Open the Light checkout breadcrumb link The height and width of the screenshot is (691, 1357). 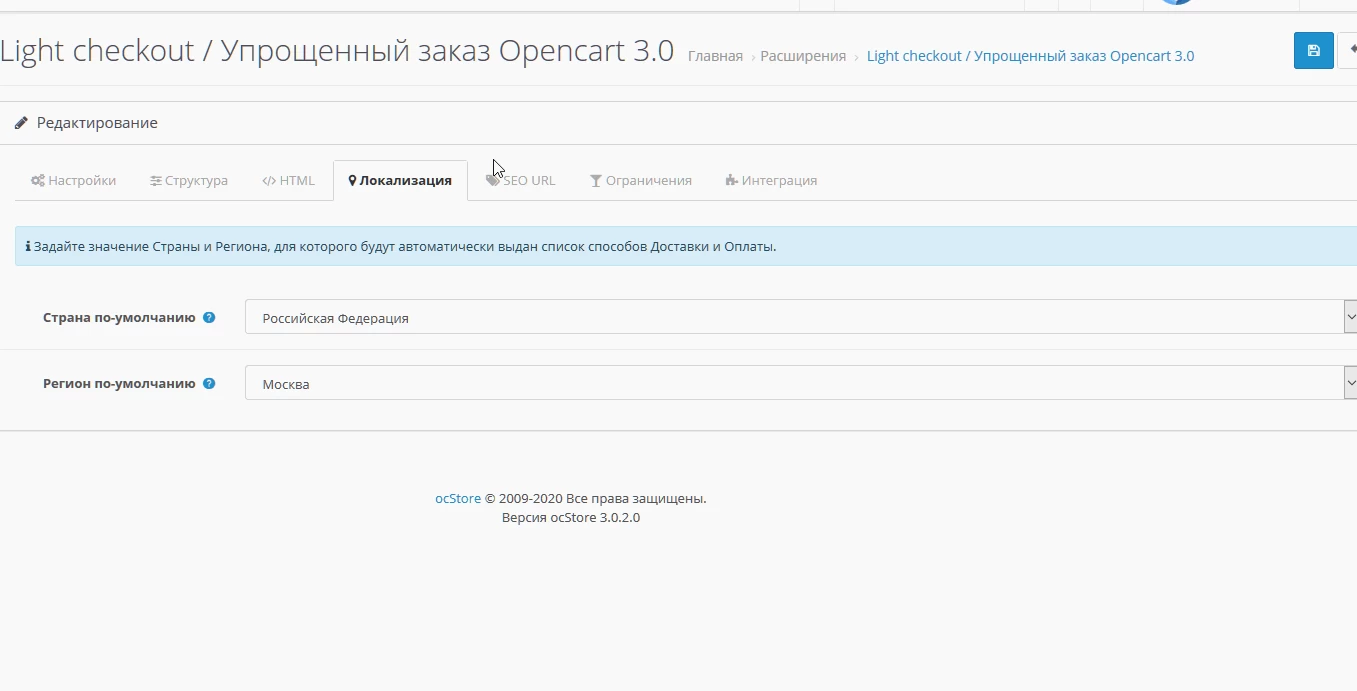pos(1030,56)
